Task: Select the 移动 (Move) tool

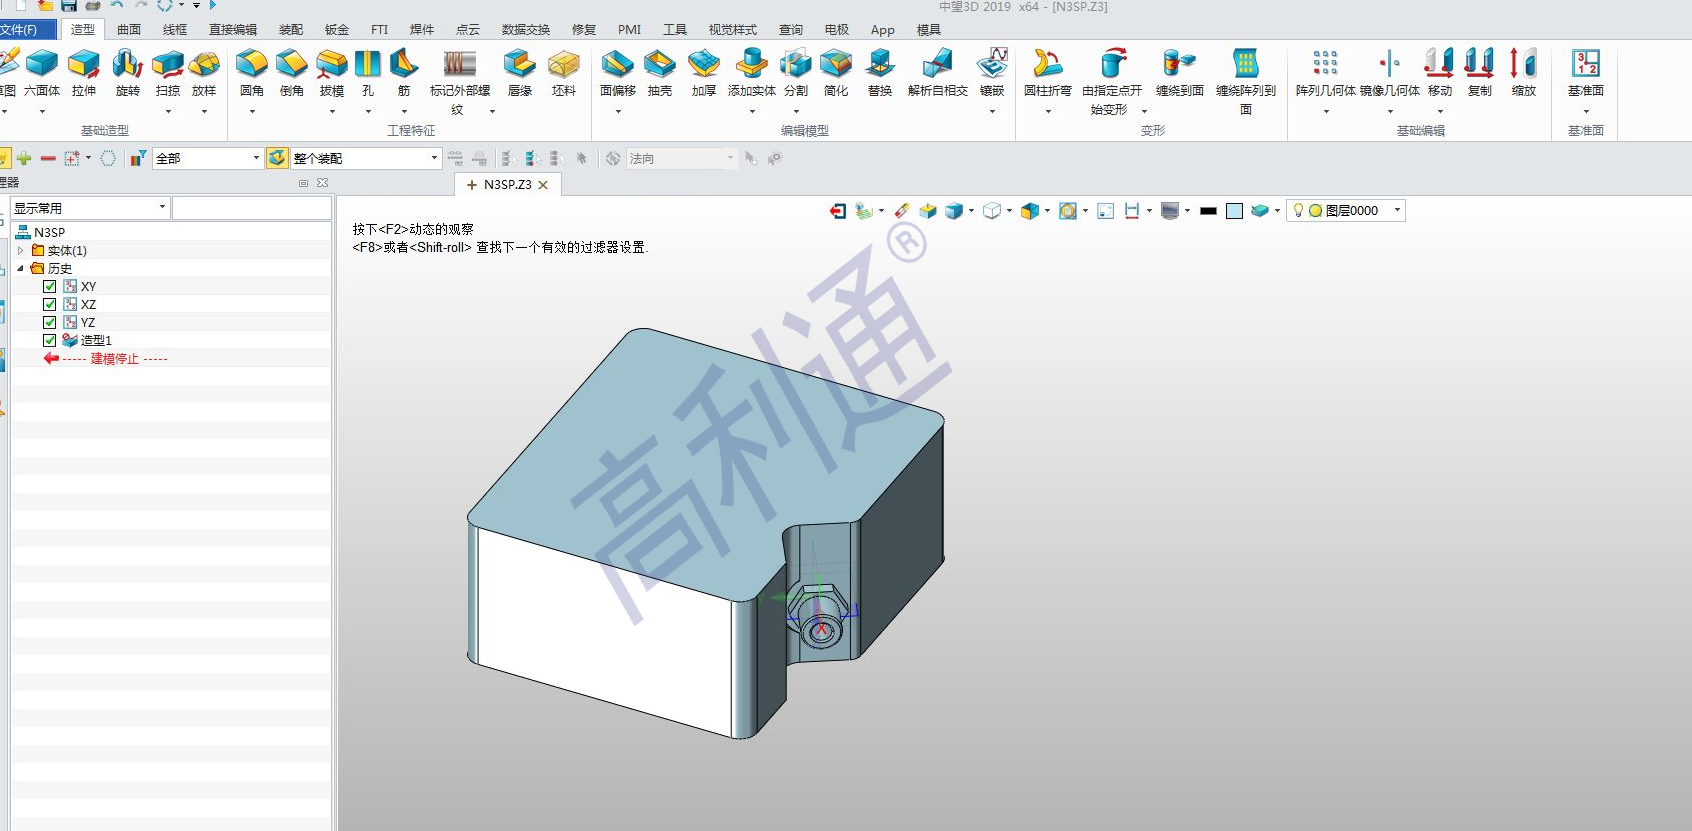Action: [1439, 66]
